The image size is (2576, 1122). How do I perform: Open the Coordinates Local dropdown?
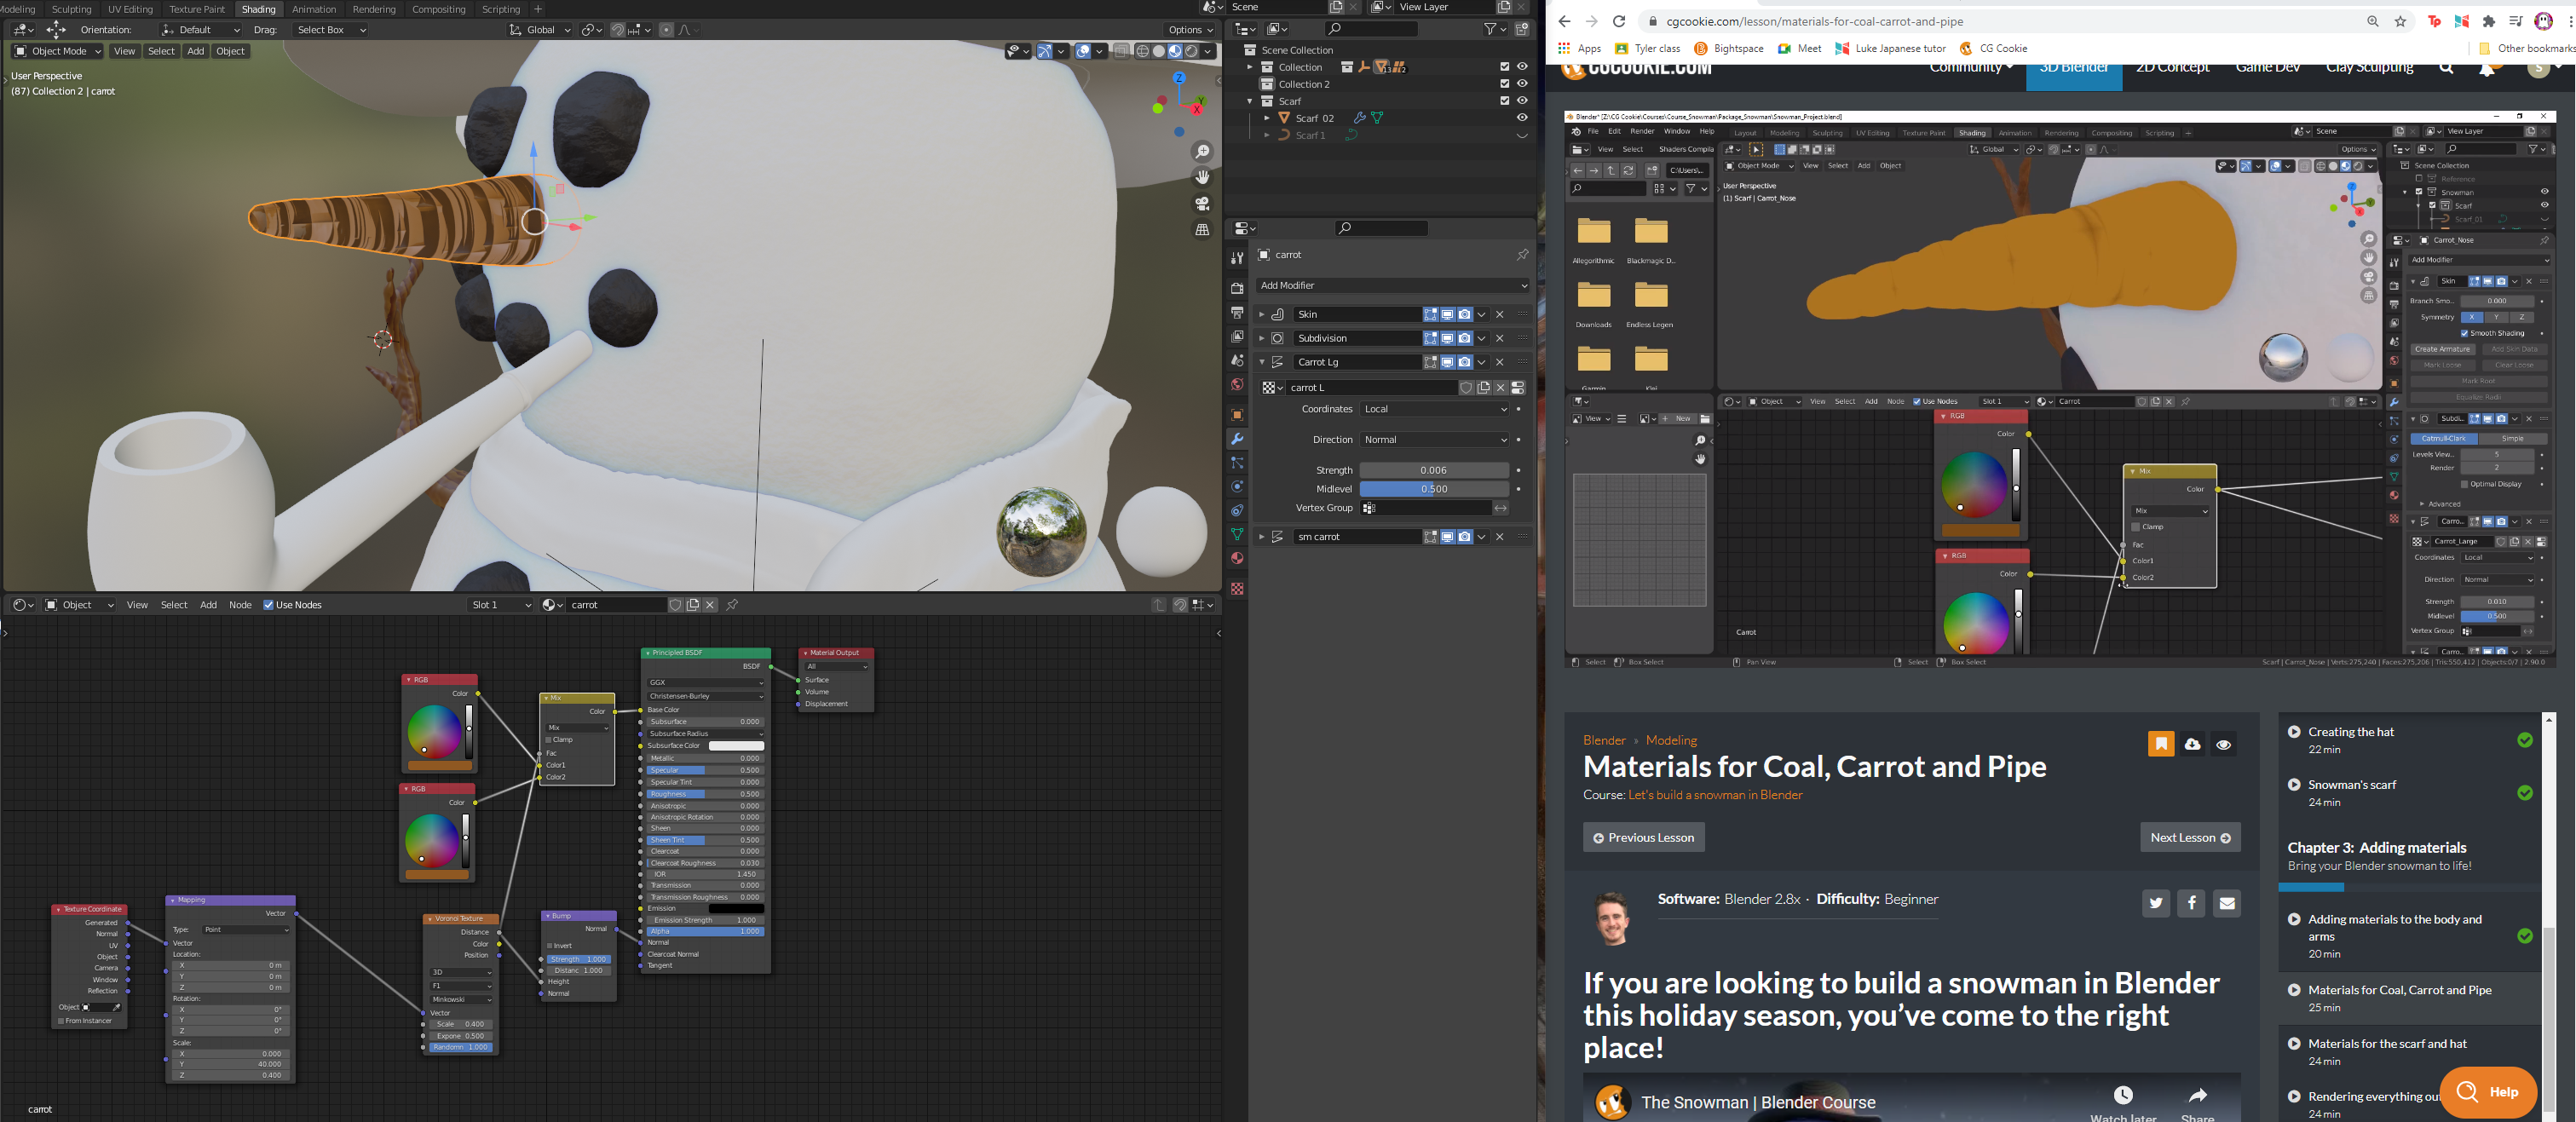point(1434,409)
